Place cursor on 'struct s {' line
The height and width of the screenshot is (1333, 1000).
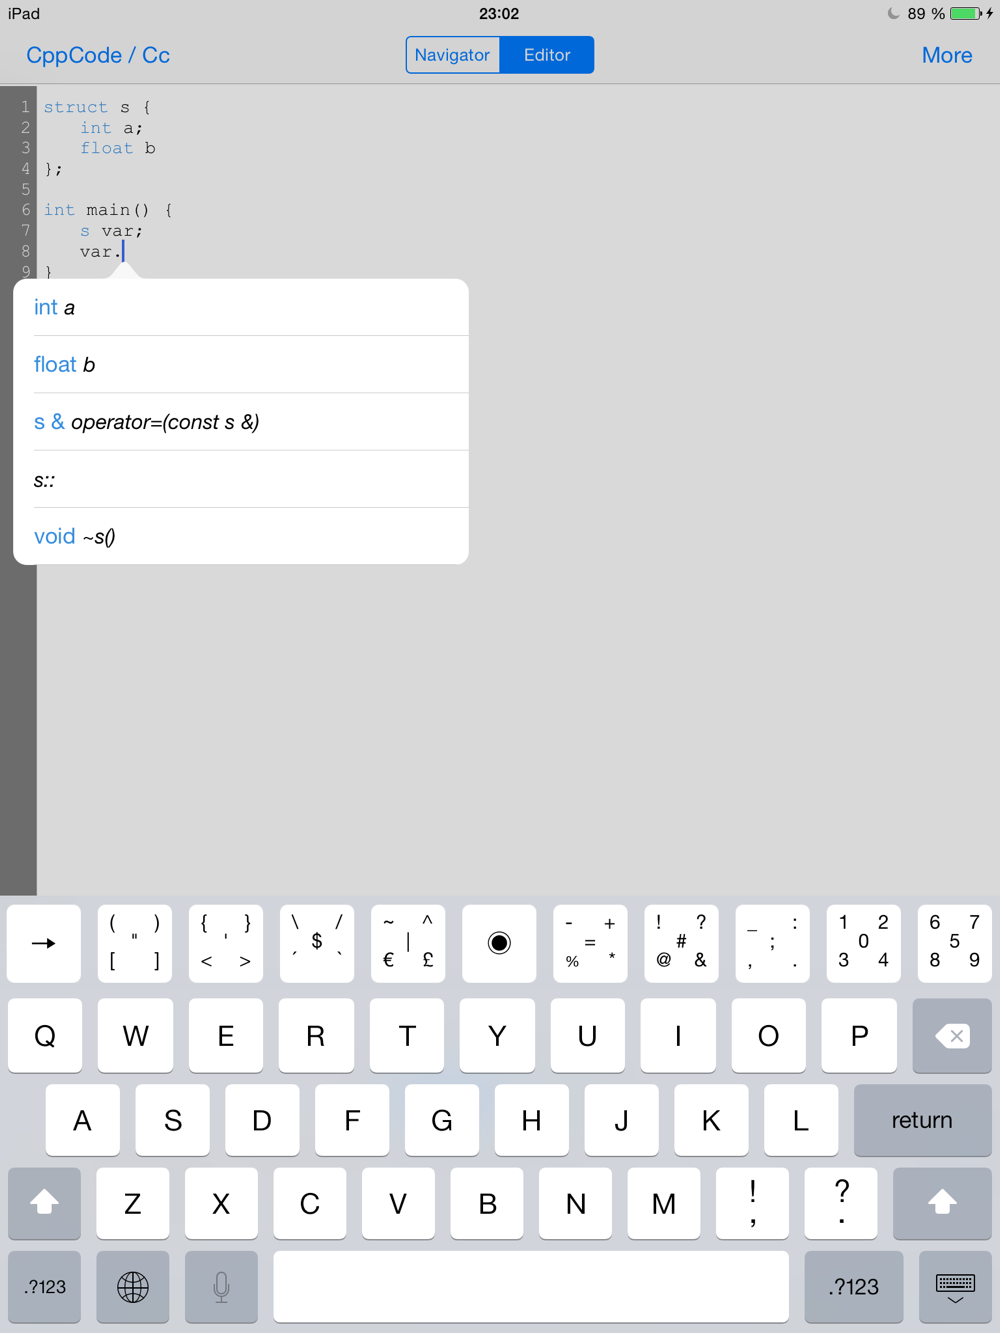pyautogui.click(x=97, y=107)
